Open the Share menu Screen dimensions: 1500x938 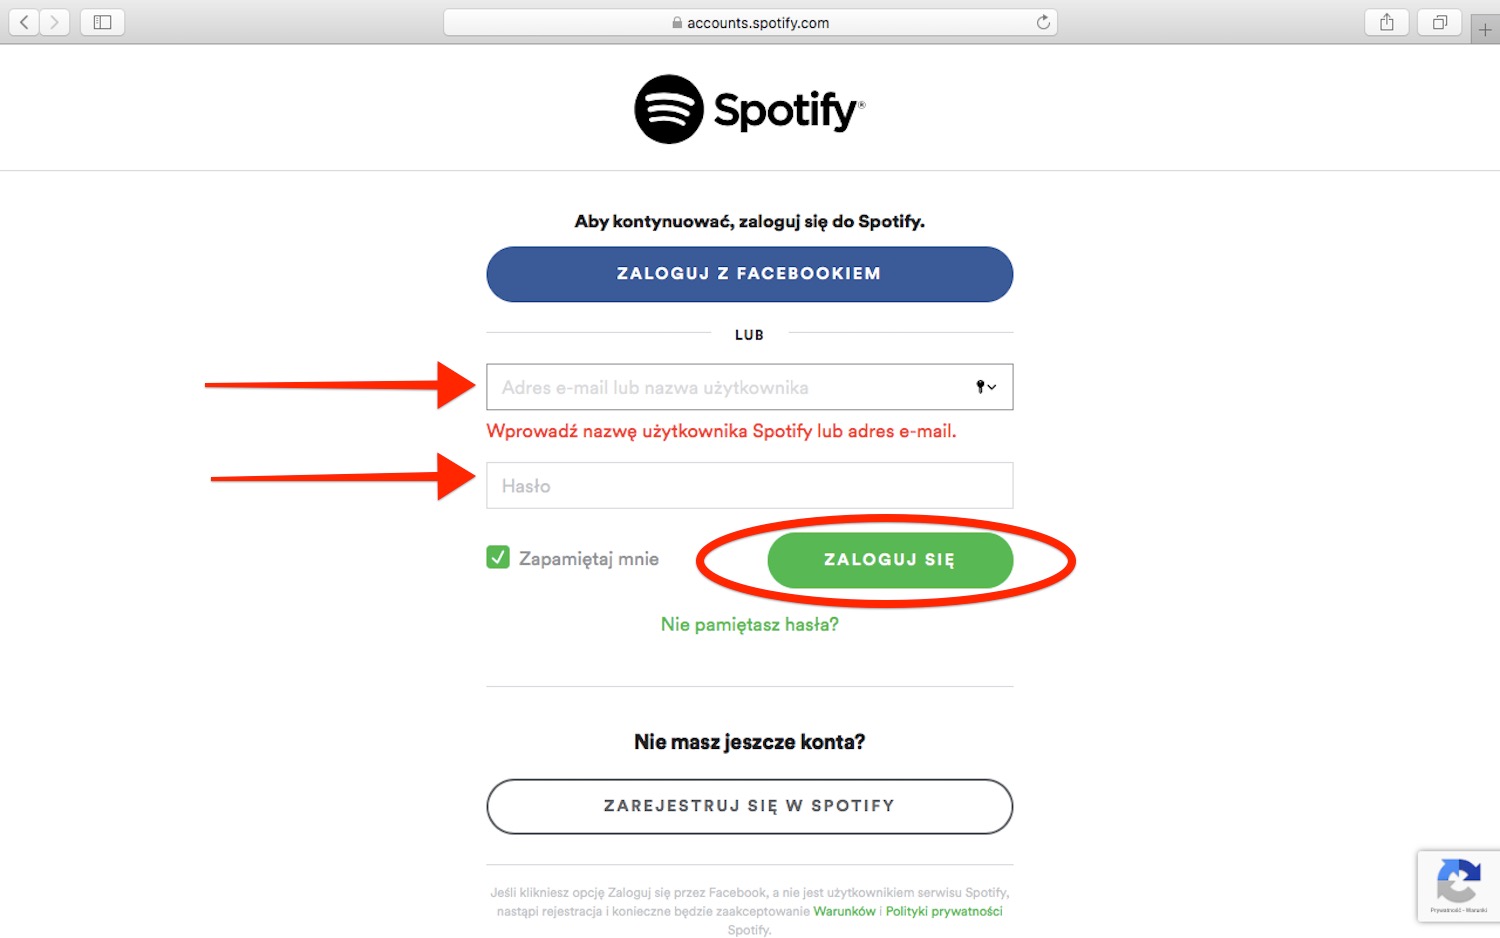[1386, 22]
